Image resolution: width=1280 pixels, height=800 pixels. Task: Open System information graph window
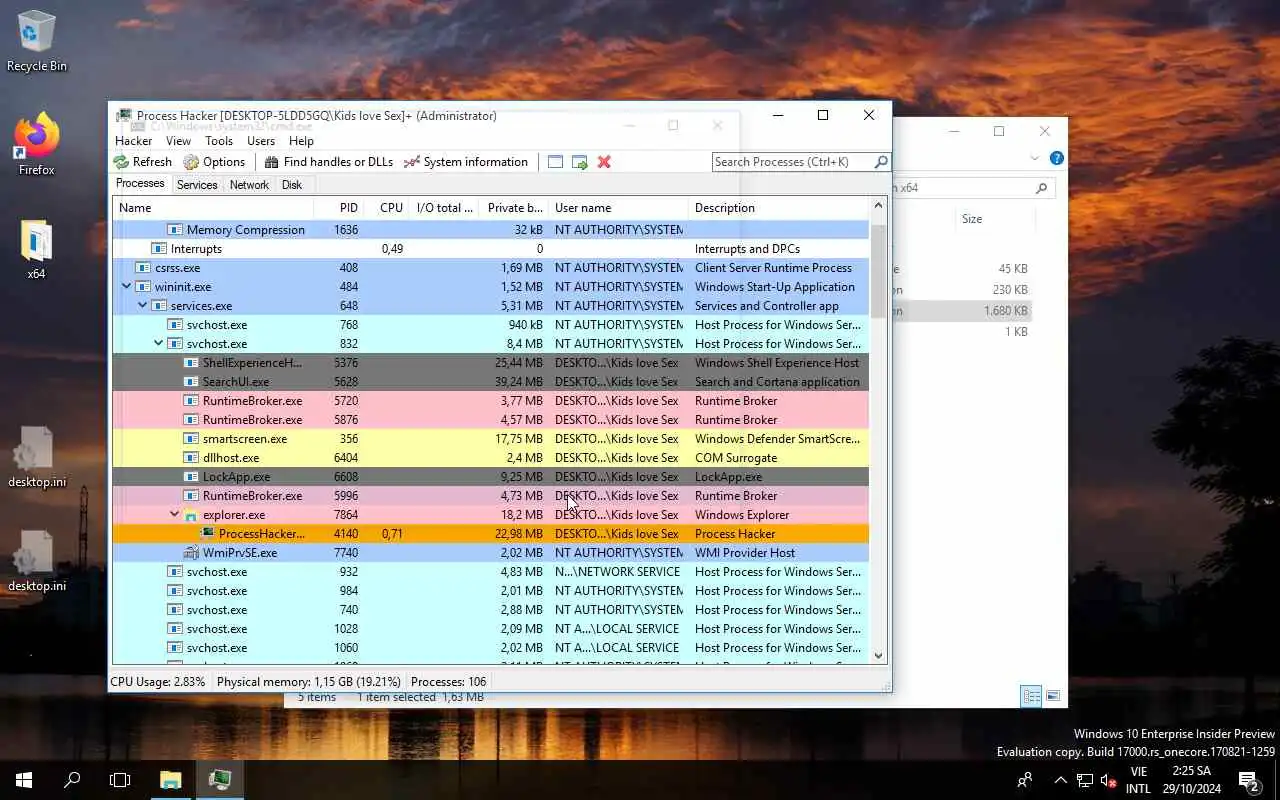(465, 162)
